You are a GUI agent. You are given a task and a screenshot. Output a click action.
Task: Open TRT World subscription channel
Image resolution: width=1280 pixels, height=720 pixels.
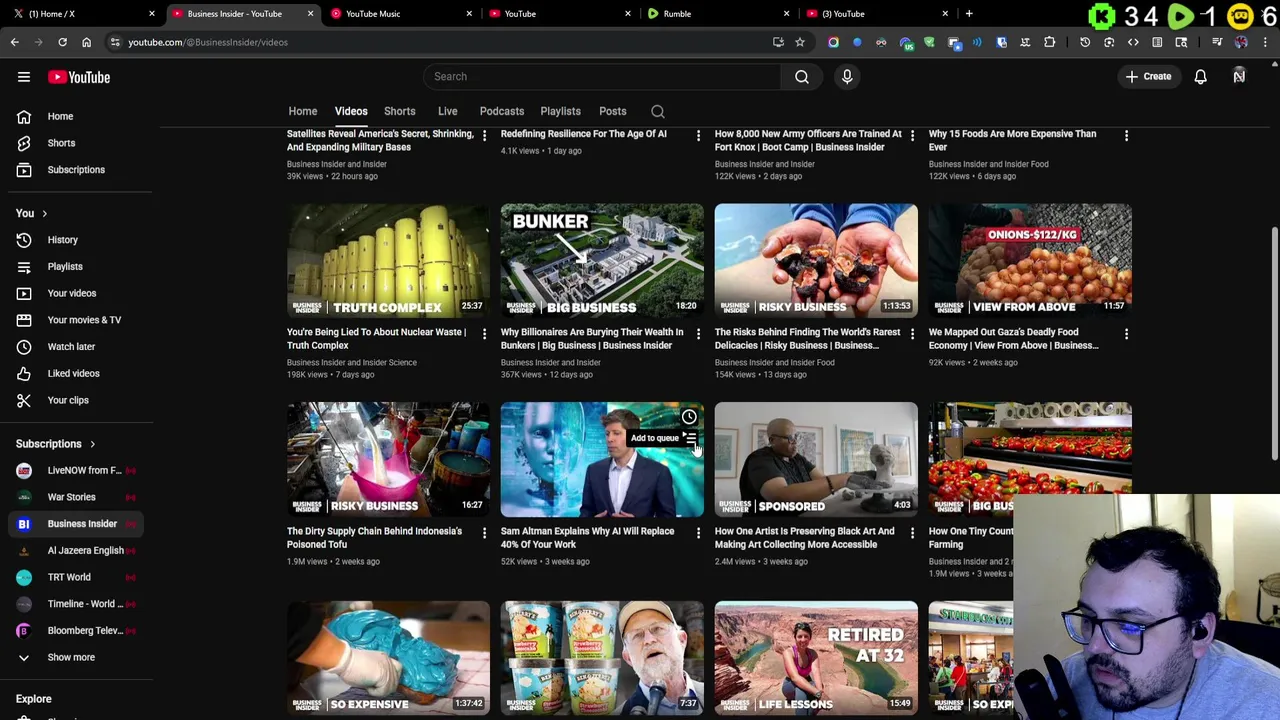(x=76, y=577)
